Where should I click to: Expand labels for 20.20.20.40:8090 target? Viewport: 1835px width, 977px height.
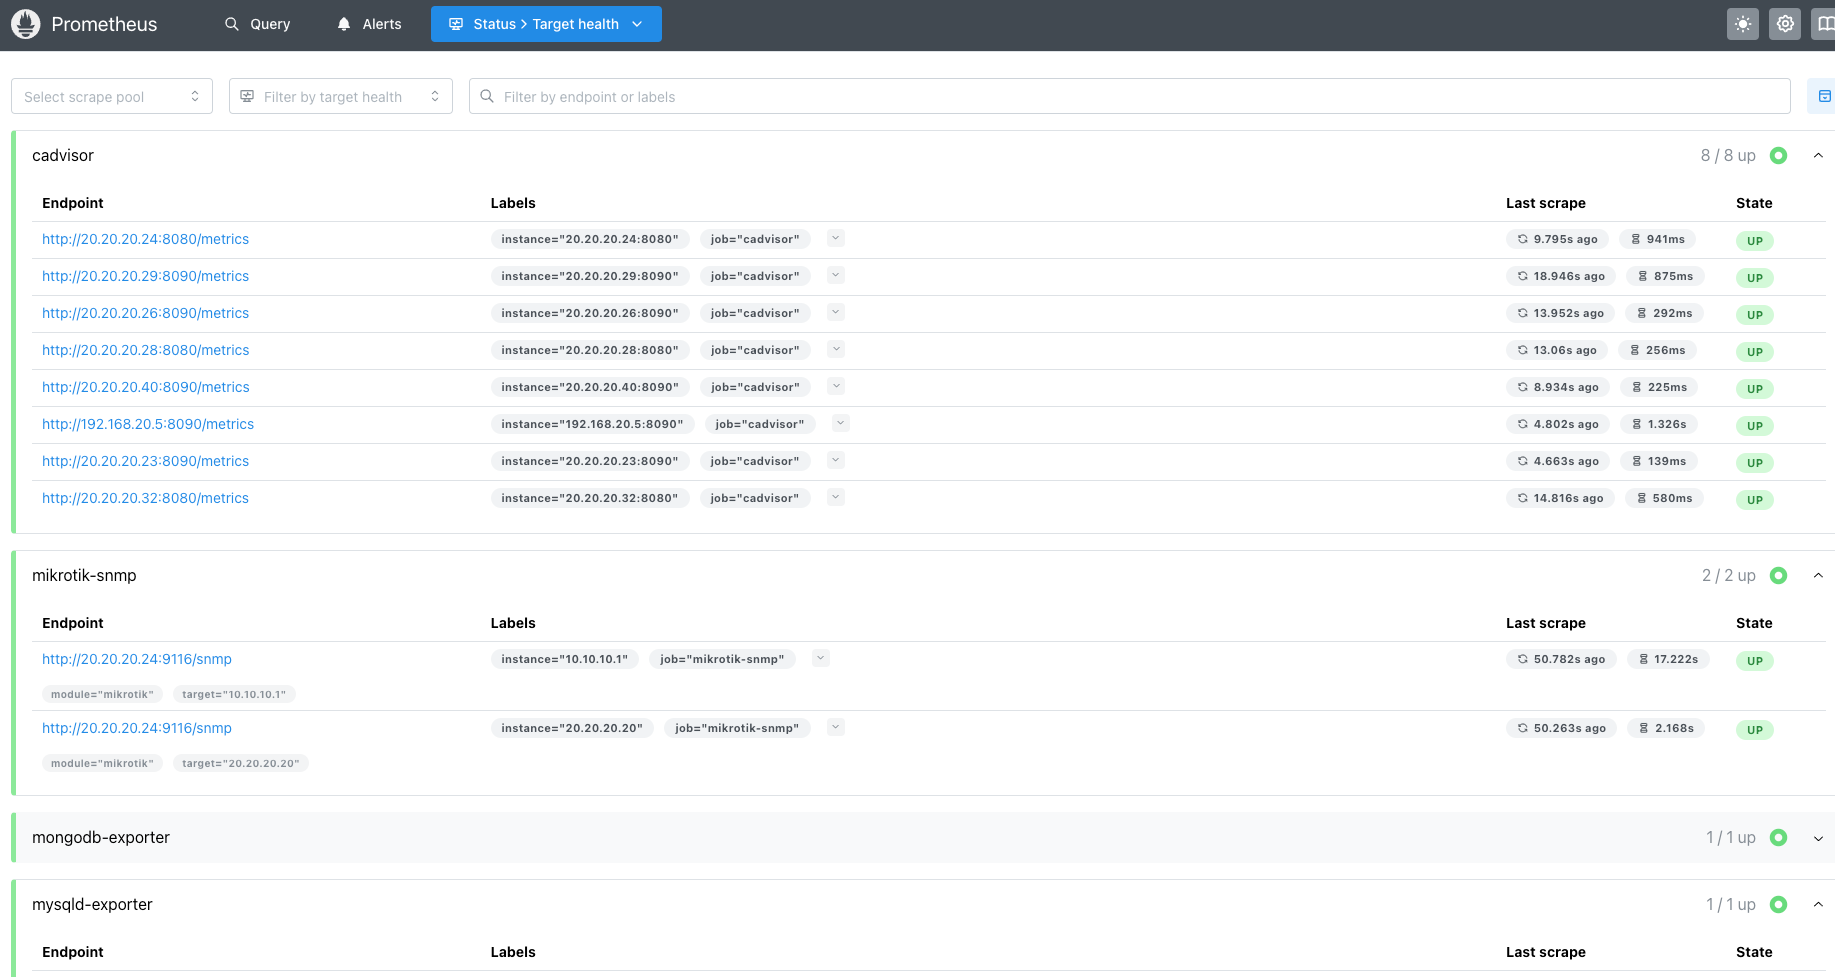[836, 386]
